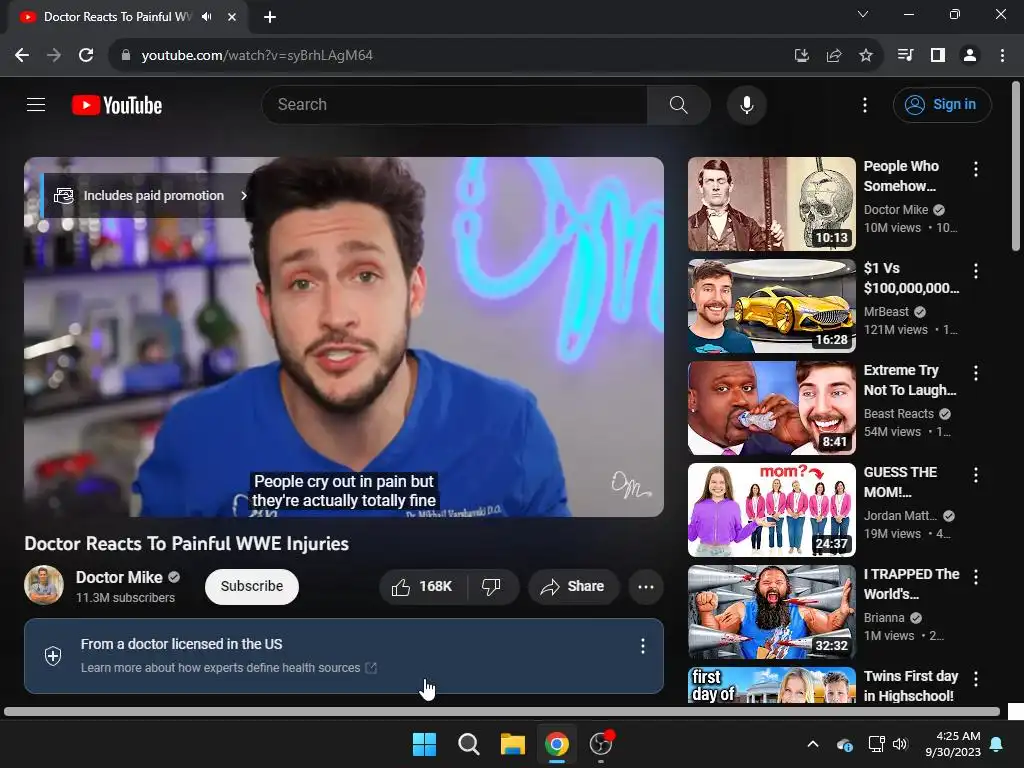Viewport: 1024px width, 768px height.
Task: Click the Twins First day in Highschool title
Action: [911, 686]
